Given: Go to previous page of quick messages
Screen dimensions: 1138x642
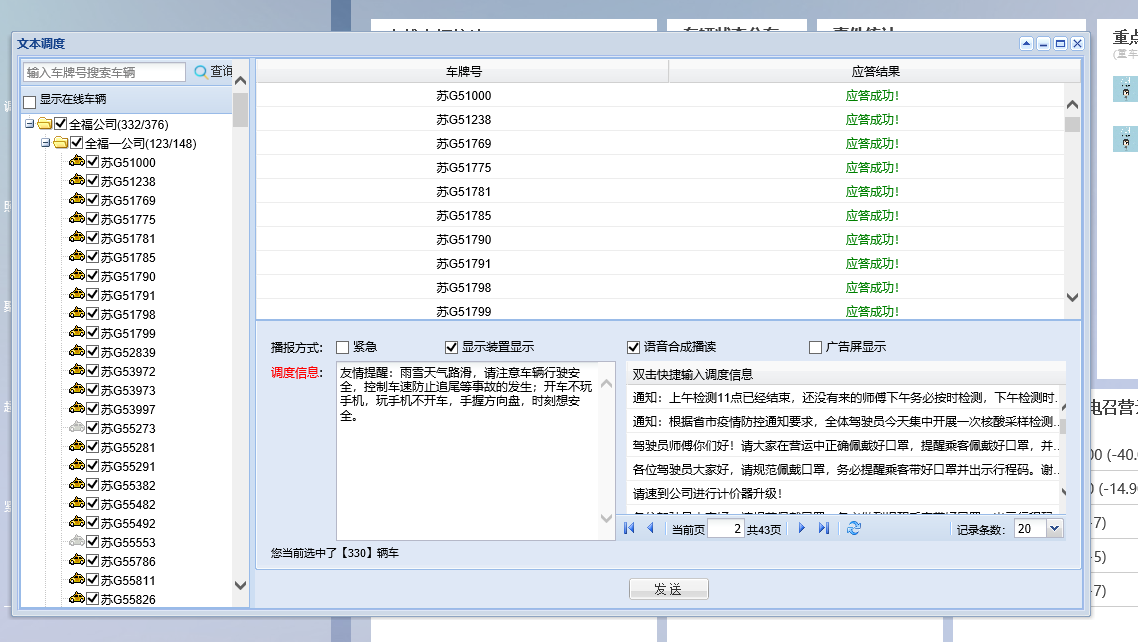Looking at the screenshot, I should coord(650,528).
